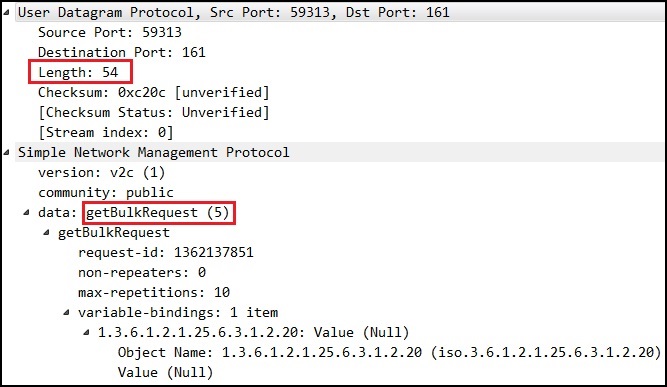Select the Destination Port 161 row

(122, 52)
